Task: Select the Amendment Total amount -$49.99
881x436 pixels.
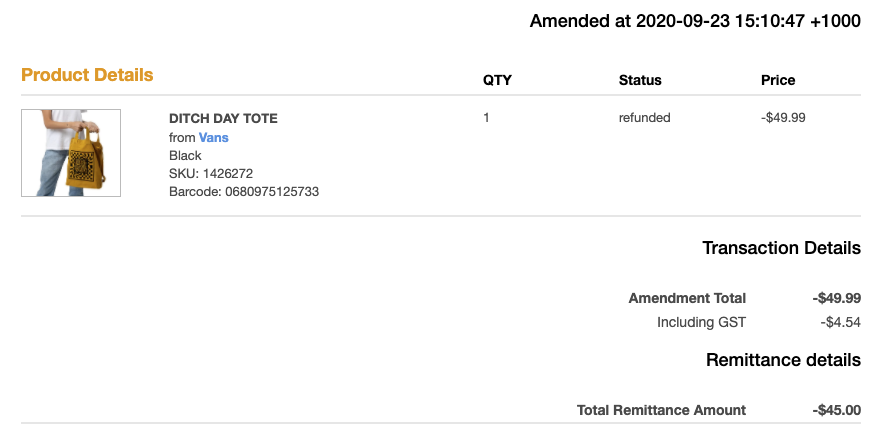Action: [836, 298]
